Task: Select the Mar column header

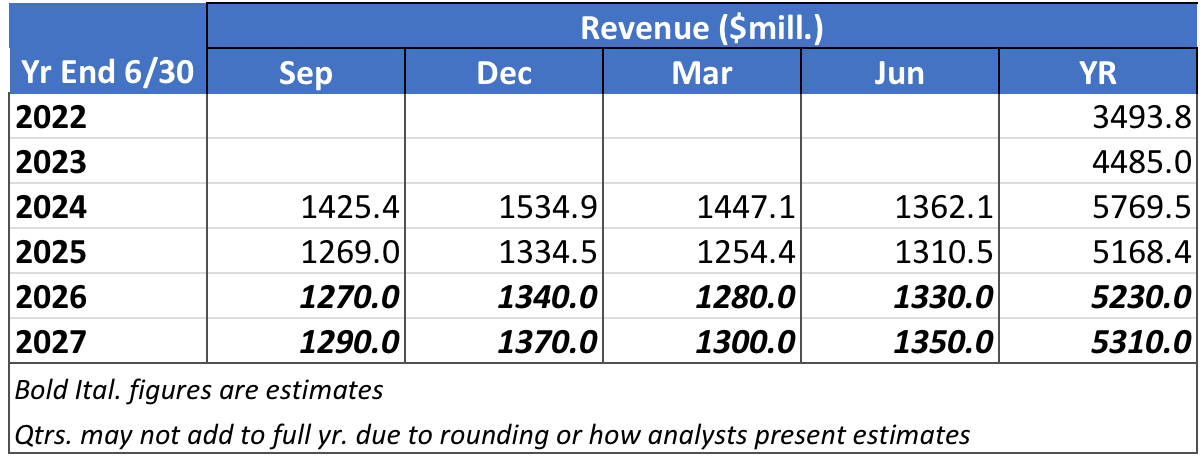Action: point(702,72)
